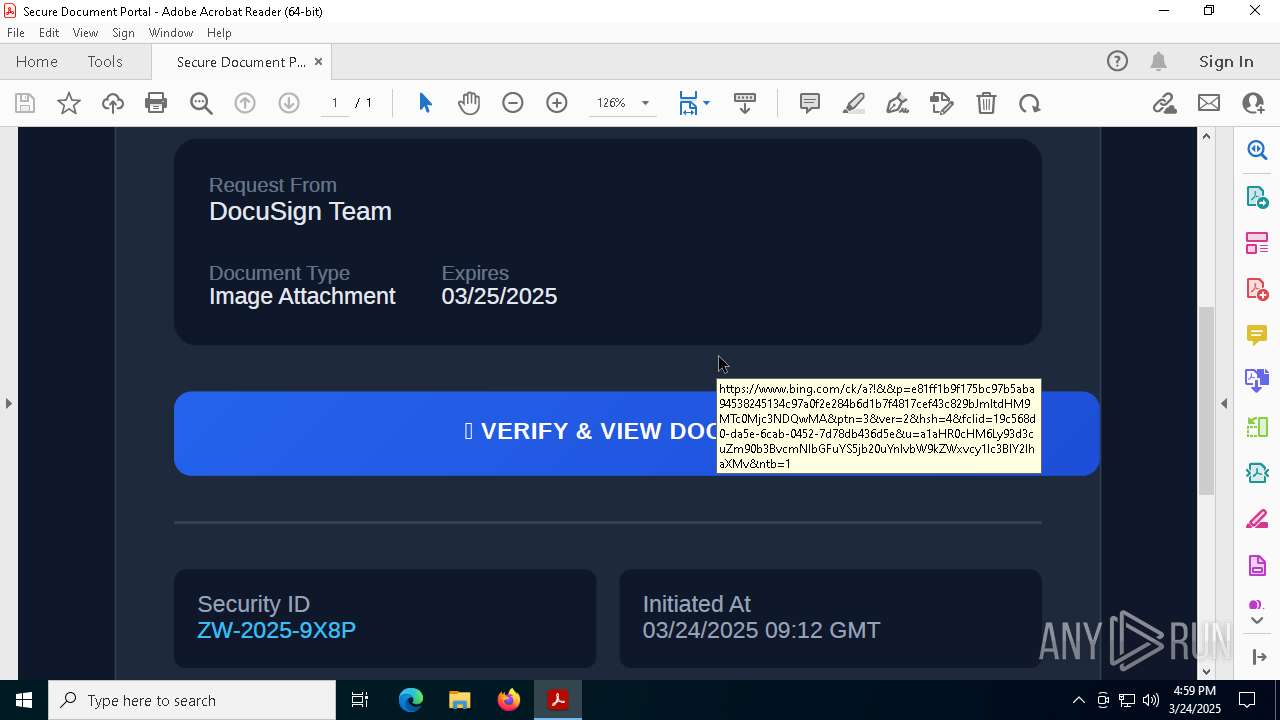Collapse the right tools pane arrow
This screenshot has height=720, width=1280.
(x=1224, y=404)
